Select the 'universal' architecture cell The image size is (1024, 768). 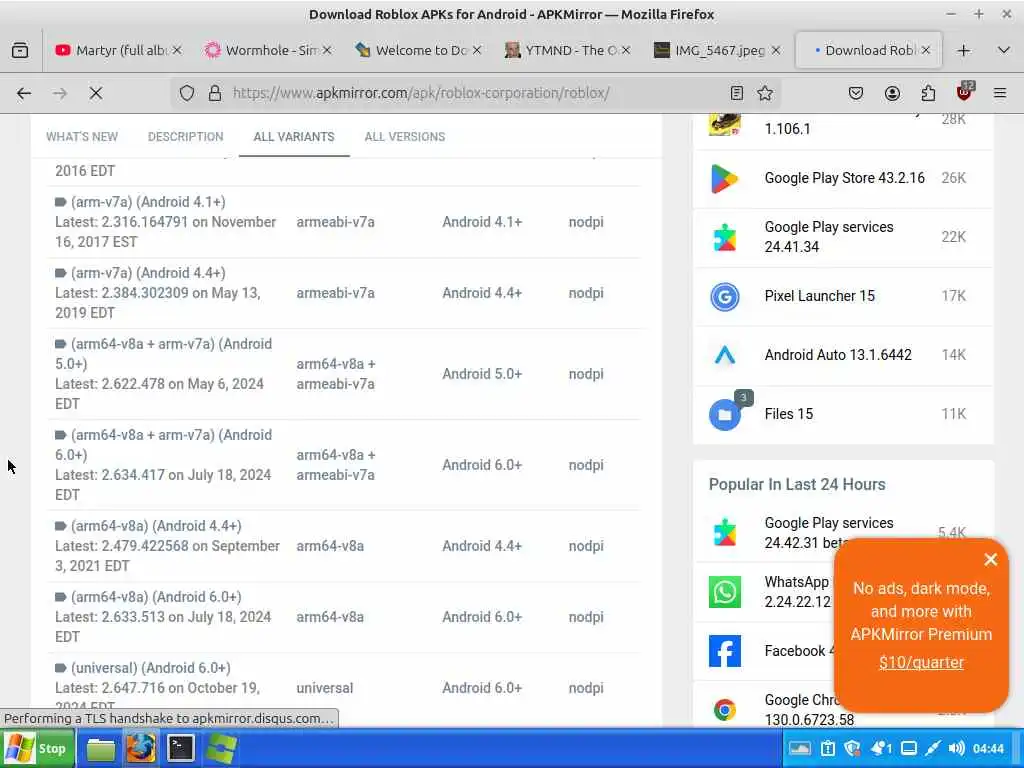tap(325, 688)
